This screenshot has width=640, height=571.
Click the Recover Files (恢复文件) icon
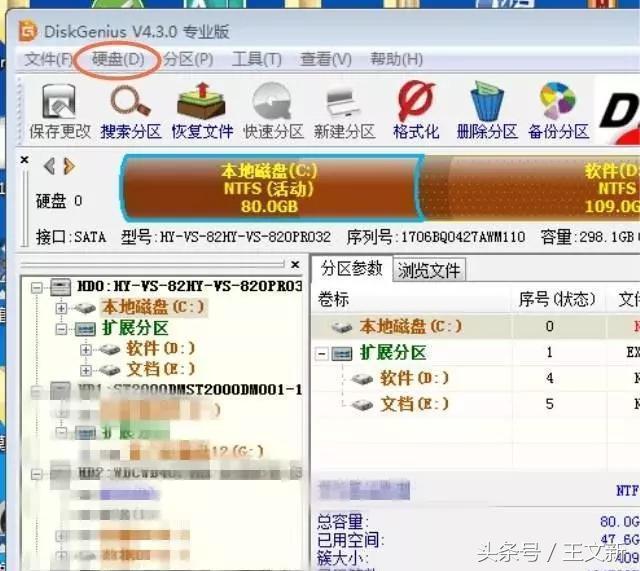pyautogui.click(x=202, y=110)
